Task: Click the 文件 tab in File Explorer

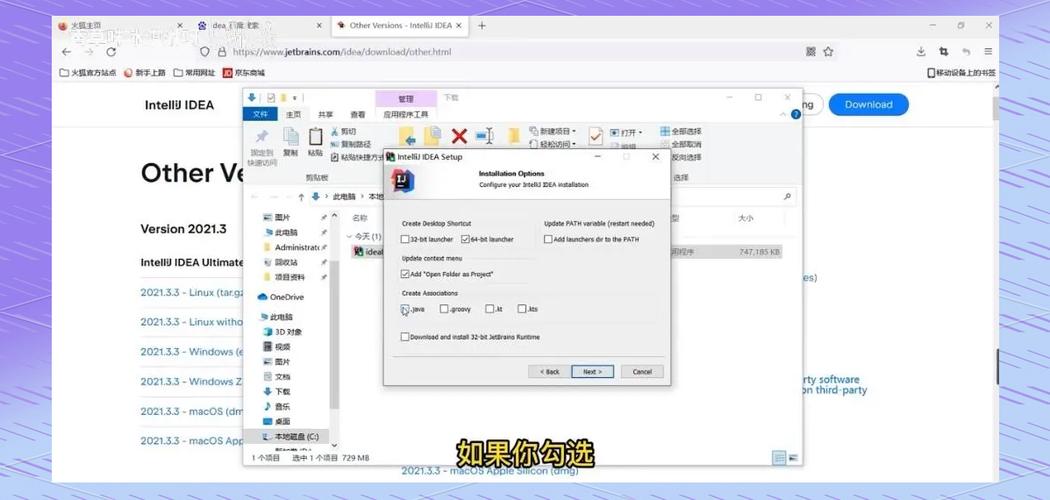Action: pos(260,114)
